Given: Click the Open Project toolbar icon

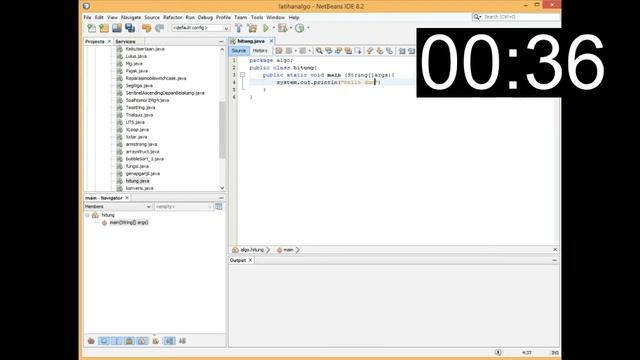Looking at the screenshot, I should [x=117, y=28].
